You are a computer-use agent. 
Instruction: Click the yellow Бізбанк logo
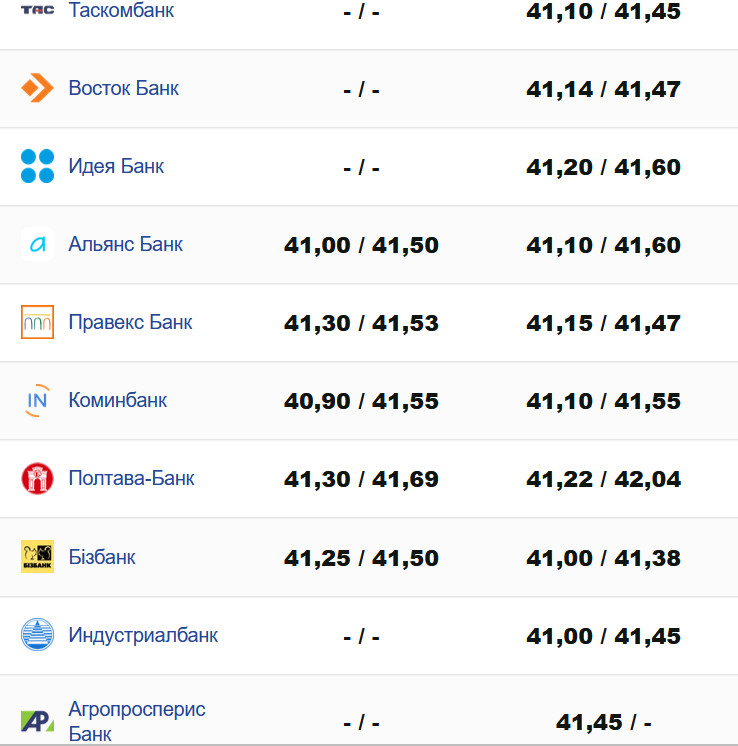[37, 557]
